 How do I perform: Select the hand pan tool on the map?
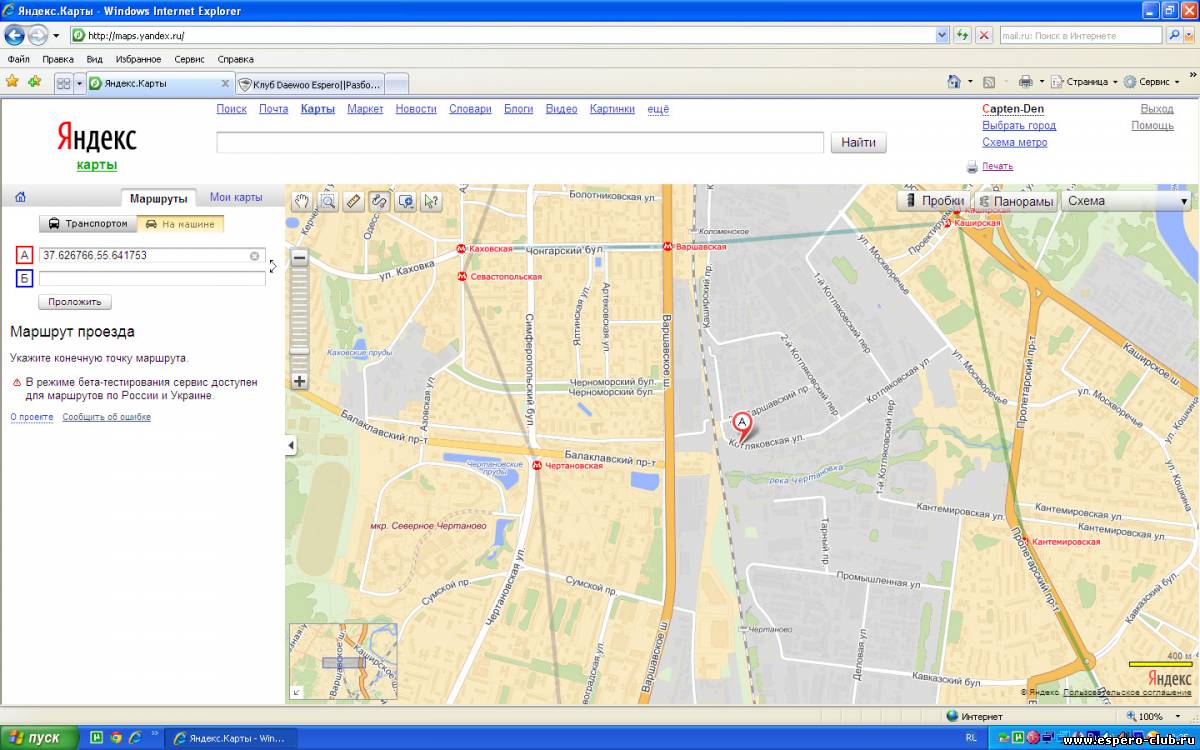tap(301, 201)
